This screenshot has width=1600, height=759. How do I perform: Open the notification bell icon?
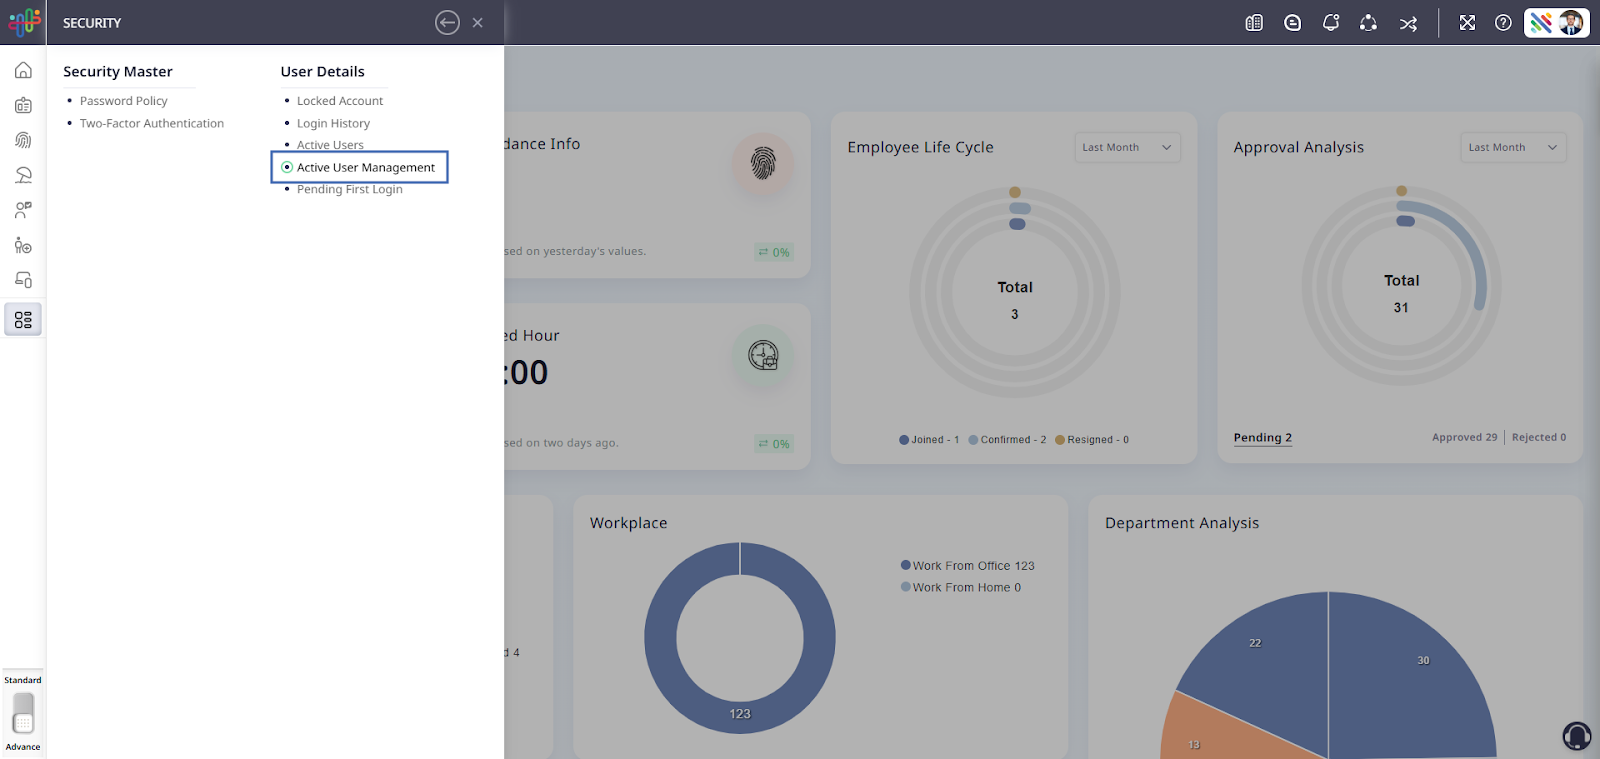tap(1331, 22)
